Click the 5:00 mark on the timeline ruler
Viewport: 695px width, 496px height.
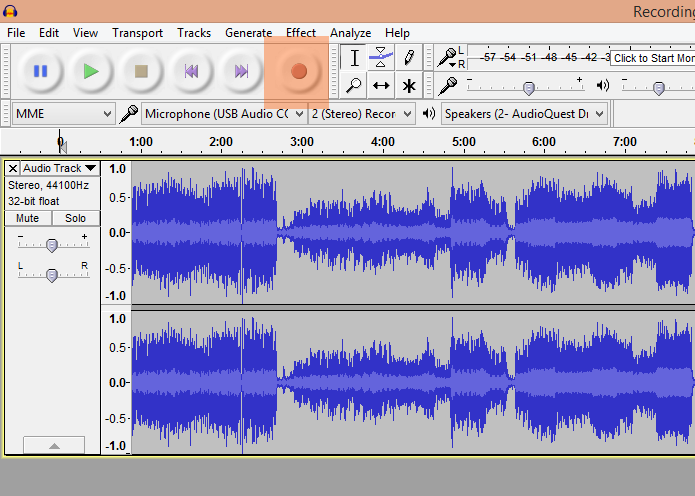[x=464, y=142]
